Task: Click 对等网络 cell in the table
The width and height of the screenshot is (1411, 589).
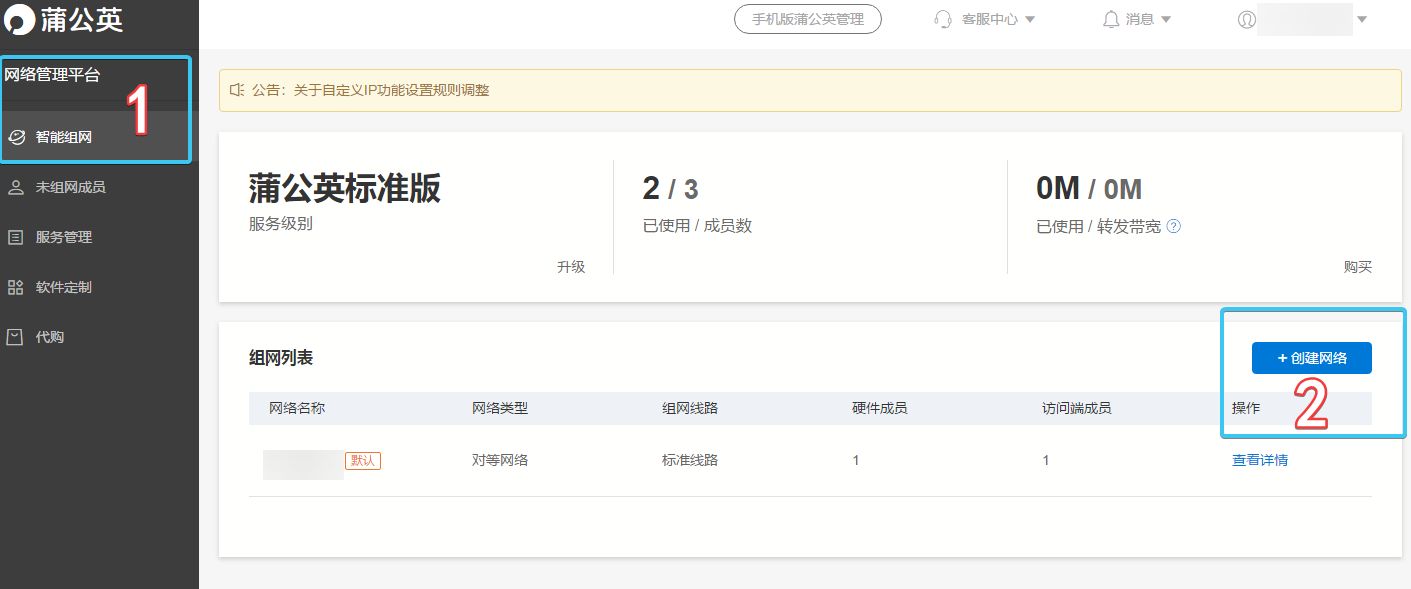Action: coord(500,460)
